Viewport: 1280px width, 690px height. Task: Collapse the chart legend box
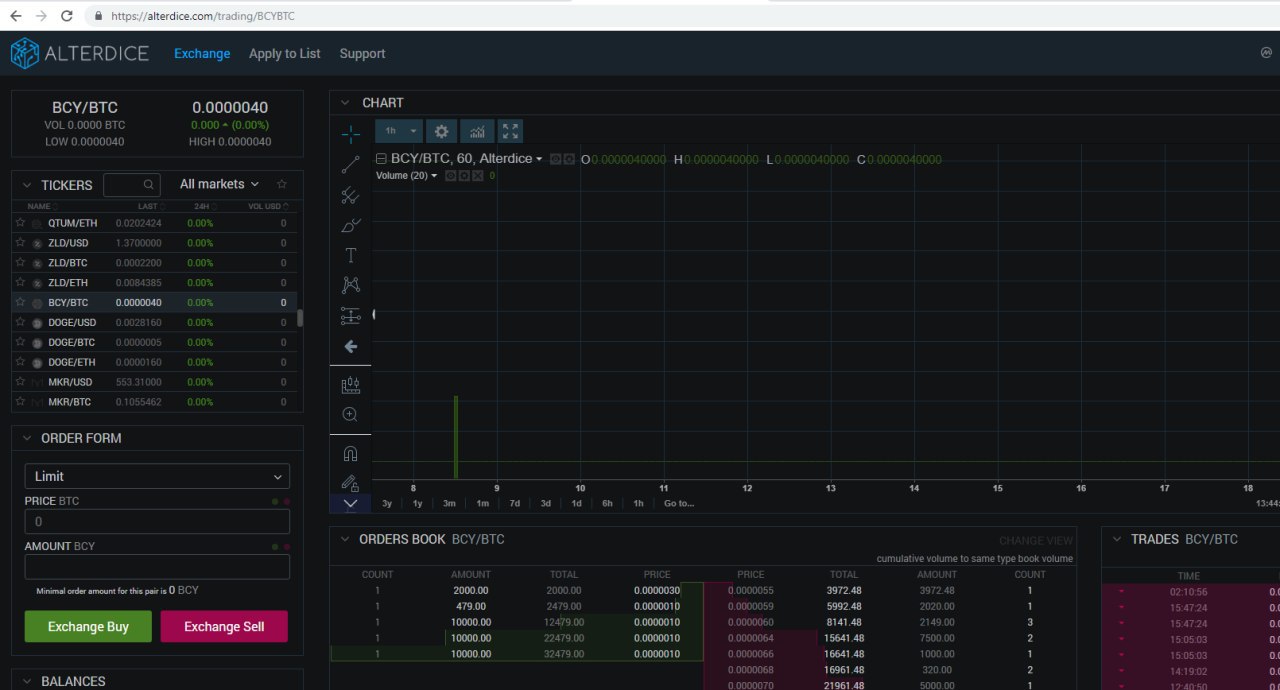coord(381,159)
